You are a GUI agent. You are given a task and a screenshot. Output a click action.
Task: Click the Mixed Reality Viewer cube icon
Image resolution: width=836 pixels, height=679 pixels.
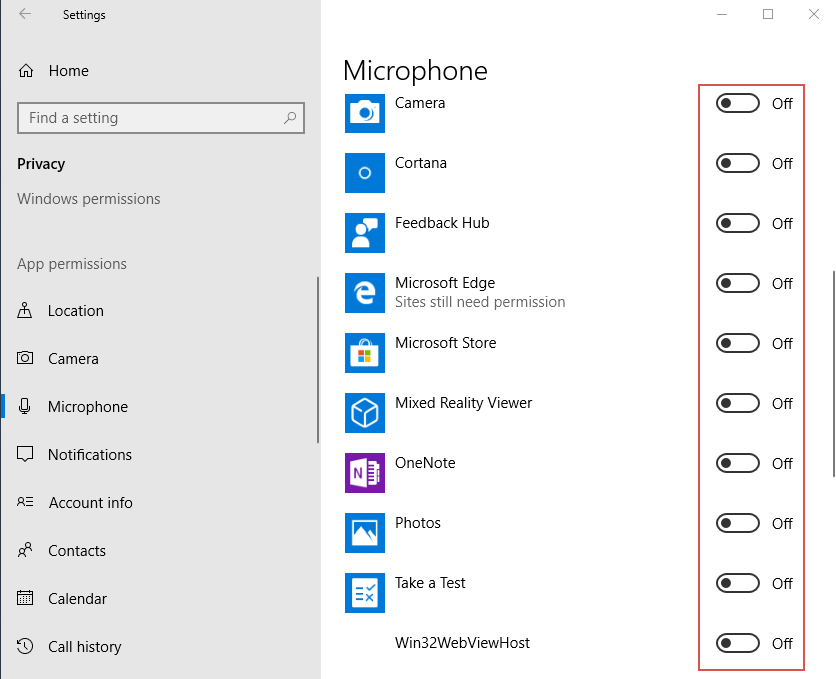365,413
